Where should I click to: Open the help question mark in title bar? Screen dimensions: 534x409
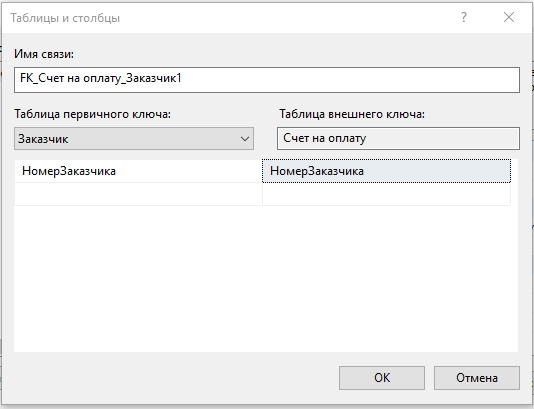coord(464,17)
